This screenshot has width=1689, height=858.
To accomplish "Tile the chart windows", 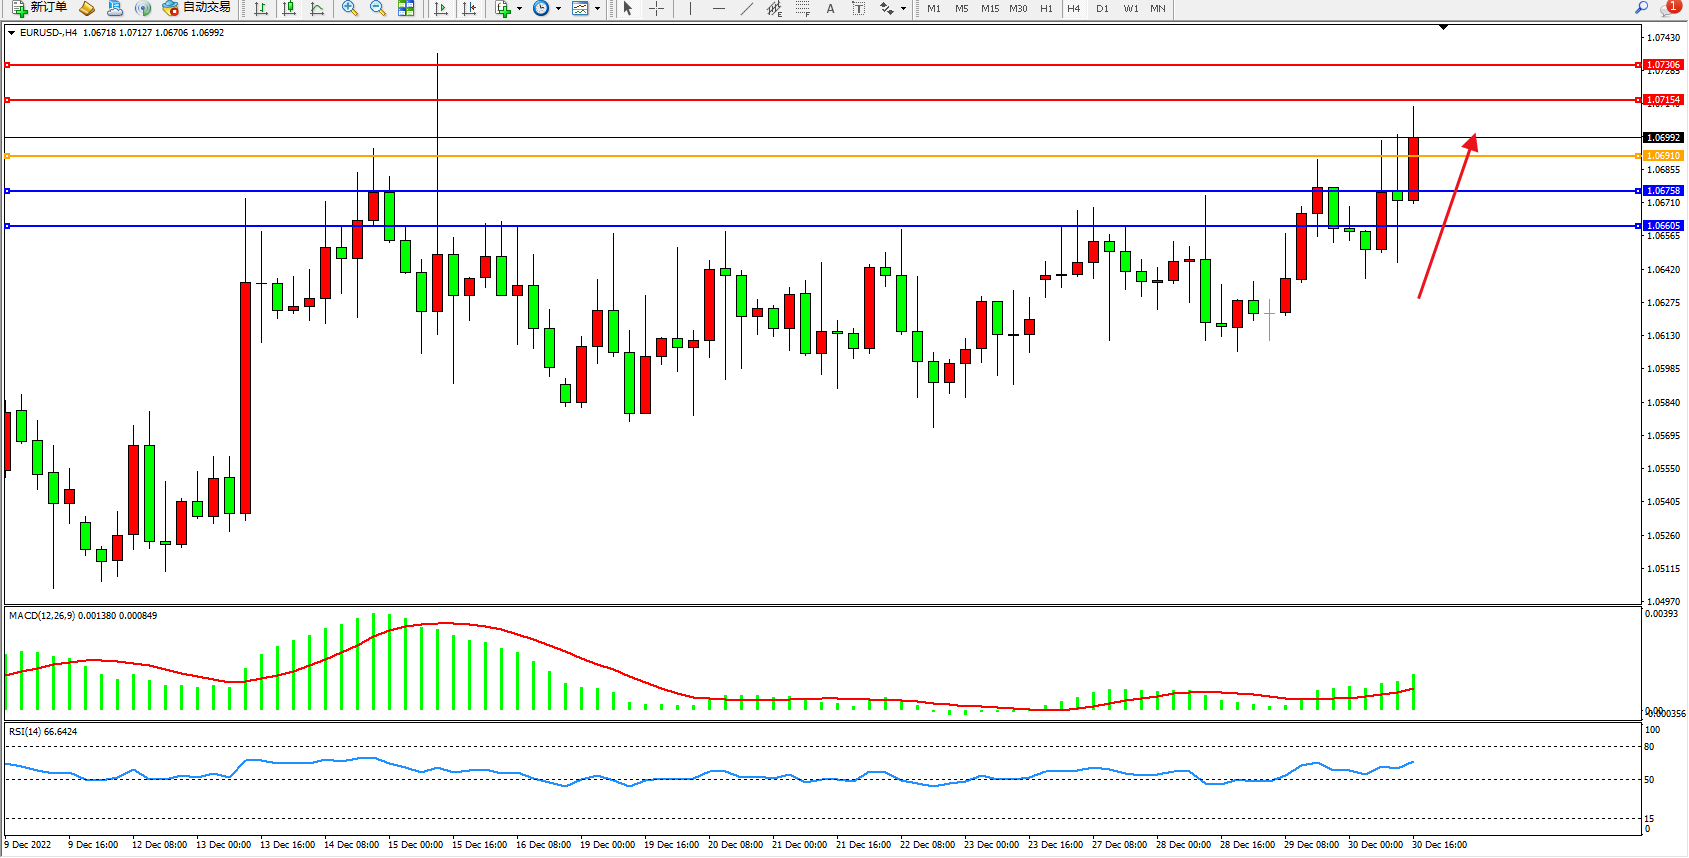I will [x=406, y=8].
